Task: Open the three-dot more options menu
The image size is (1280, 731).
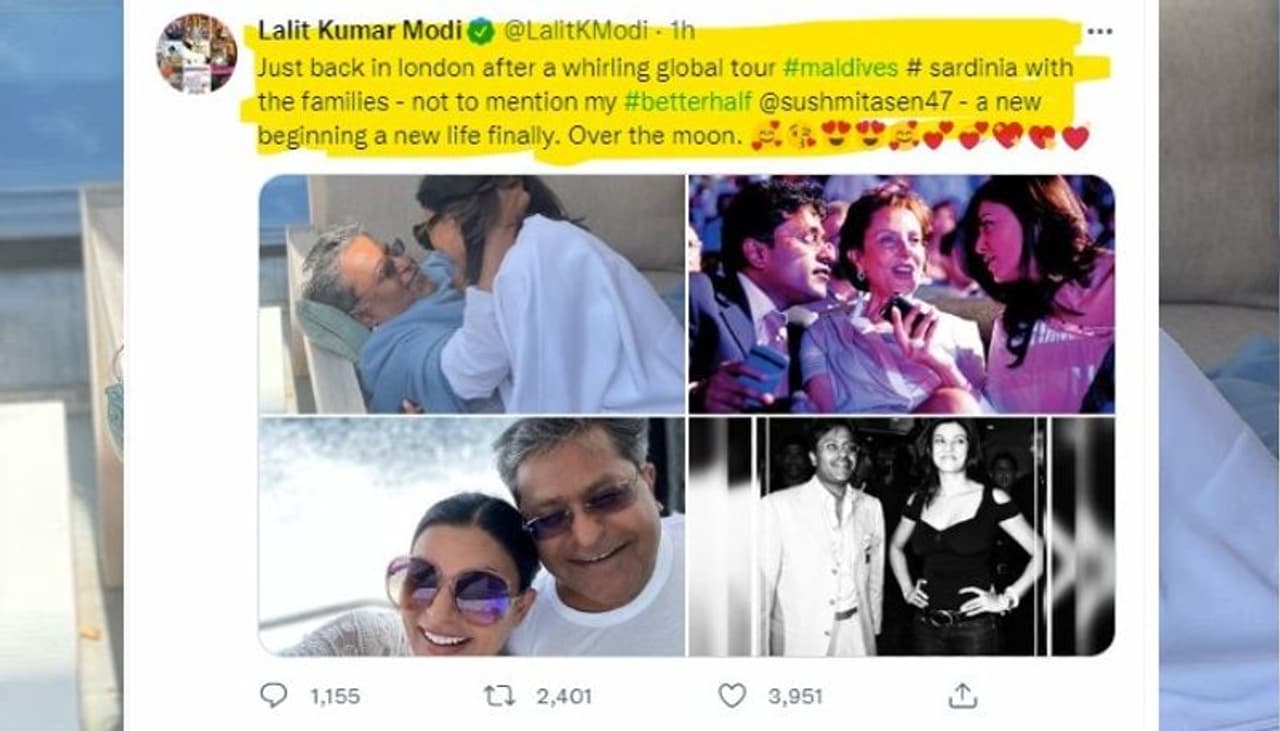Action: click(1099, 31)
